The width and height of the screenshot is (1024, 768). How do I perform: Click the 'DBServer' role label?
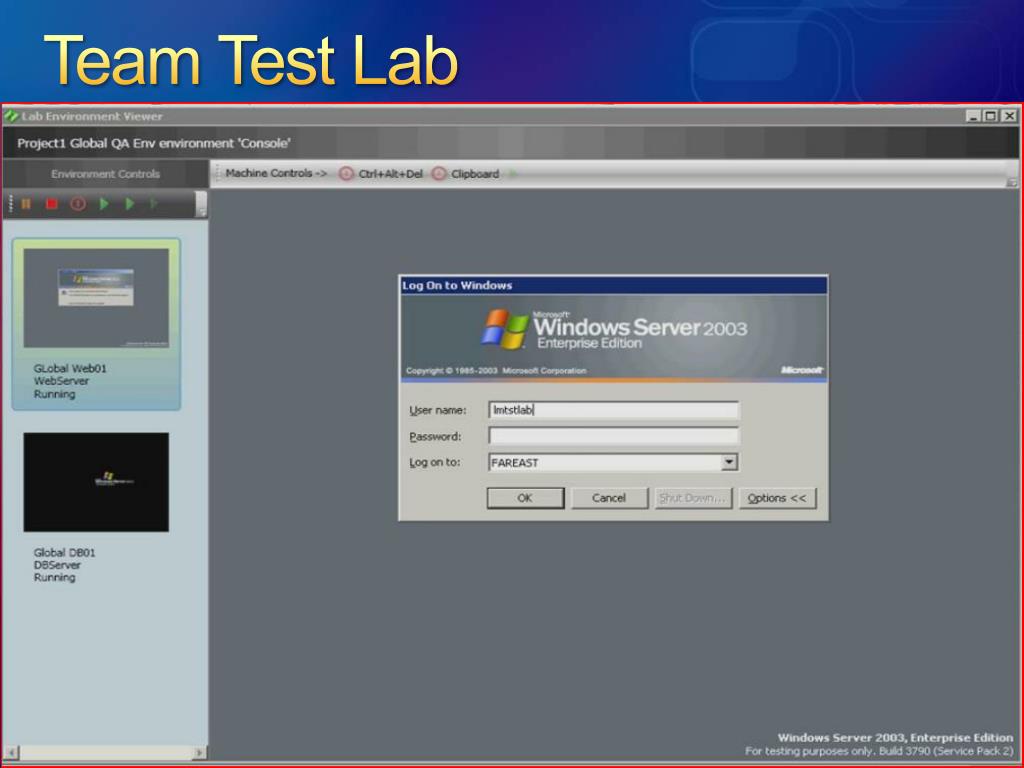click(x=57, y=565)
